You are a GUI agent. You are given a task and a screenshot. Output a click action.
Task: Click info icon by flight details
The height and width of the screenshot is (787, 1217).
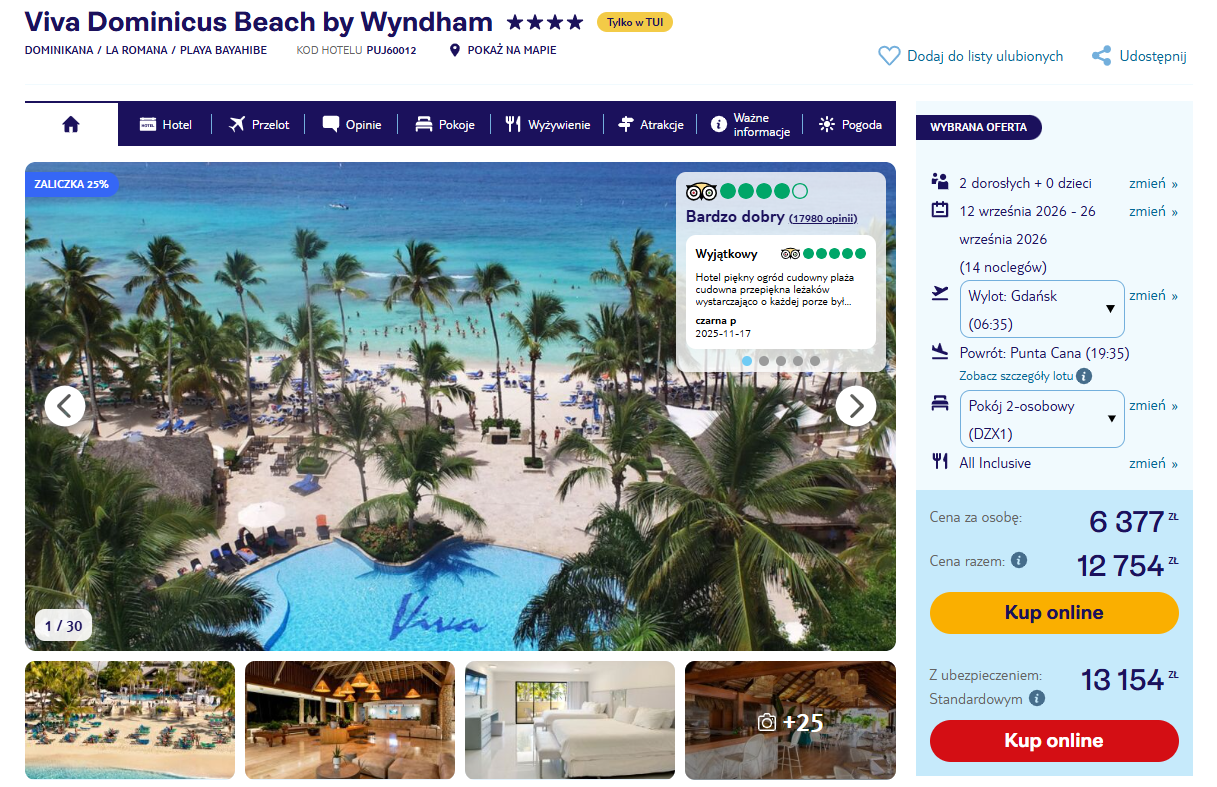pos(1084,376)
